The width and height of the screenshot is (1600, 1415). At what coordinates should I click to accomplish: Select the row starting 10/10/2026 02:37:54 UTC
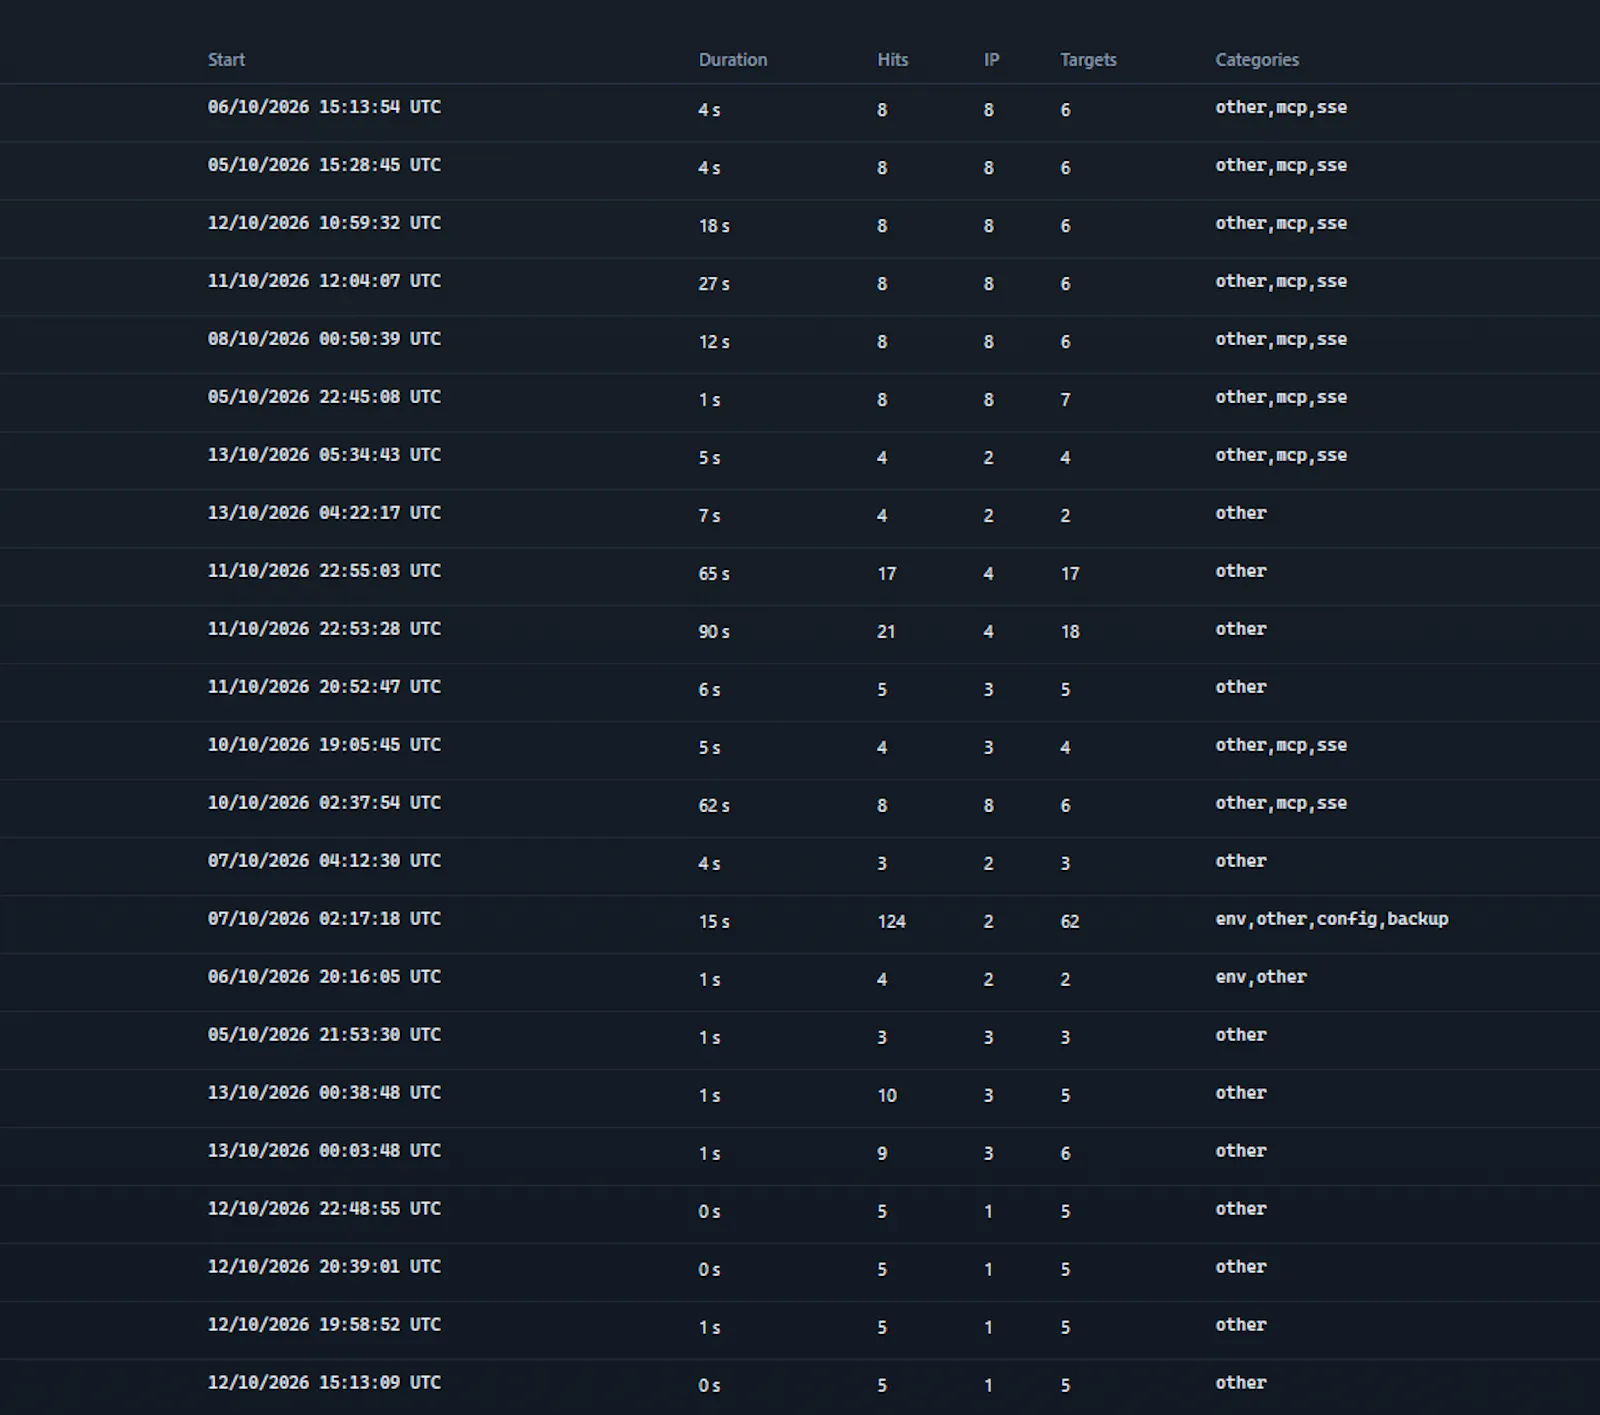pos(800,809)
